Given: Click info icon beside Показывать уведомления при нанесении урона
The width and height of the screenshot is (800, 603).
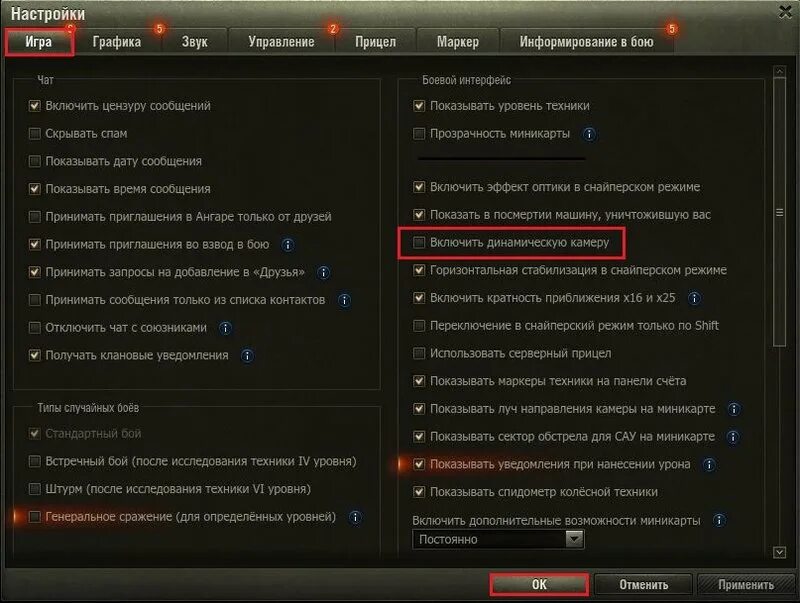Looking at the screenshot, I should [x=709, y=465].
